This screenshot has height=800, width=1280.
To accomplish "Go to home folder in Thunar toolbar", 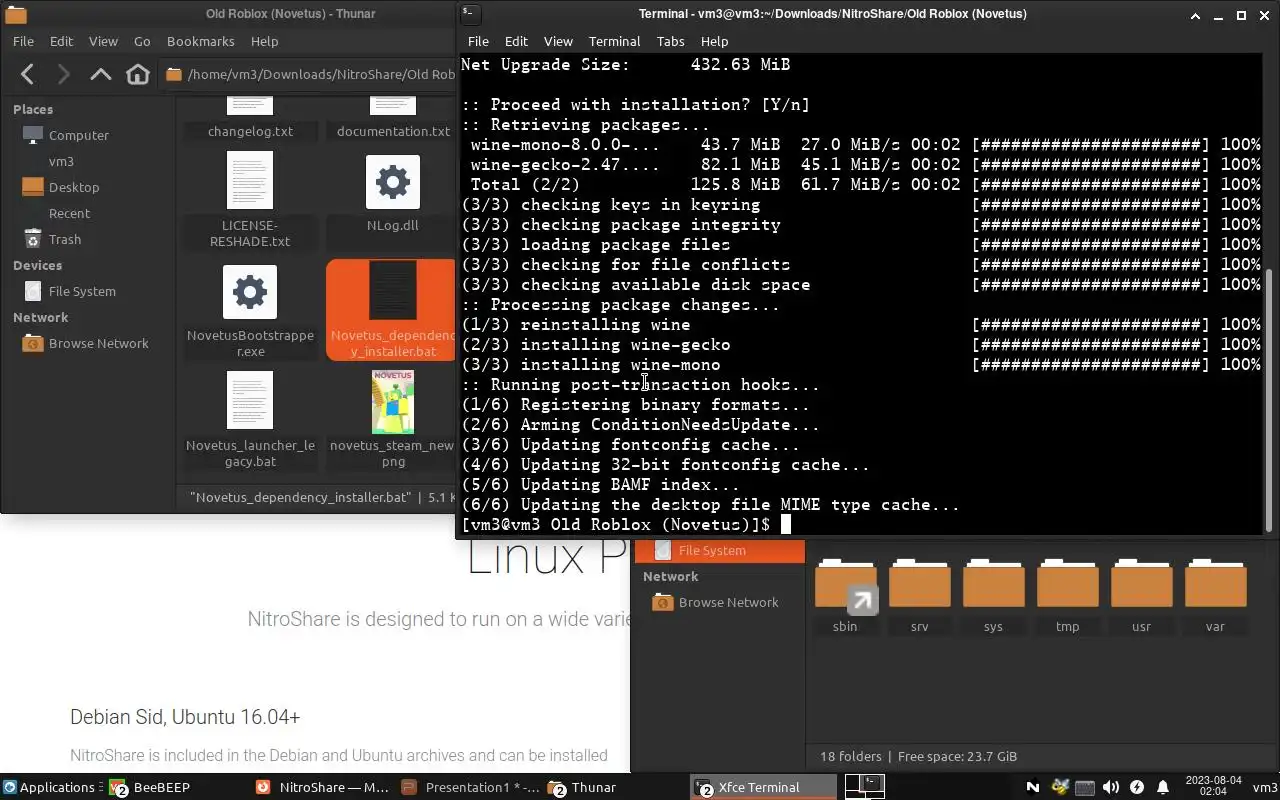I will click(138, 74).
